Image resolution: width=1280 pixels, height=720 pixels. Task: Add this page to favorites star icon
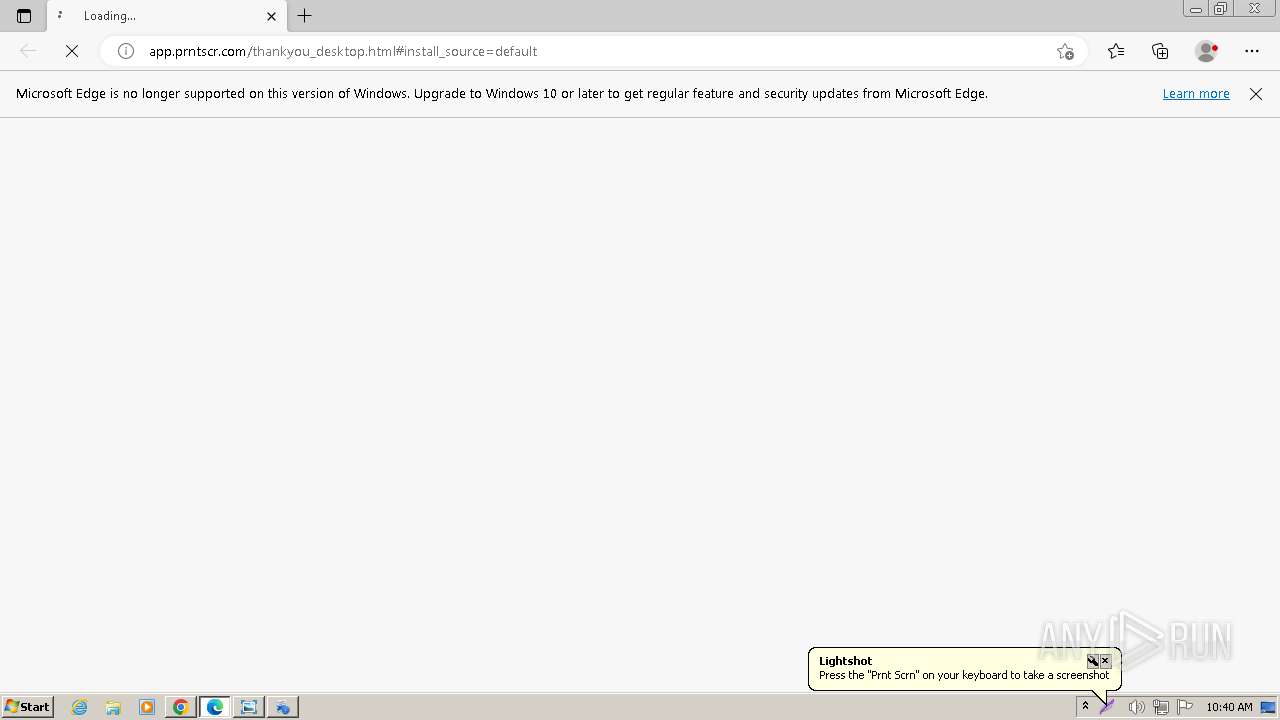(x=1065, y=51)
